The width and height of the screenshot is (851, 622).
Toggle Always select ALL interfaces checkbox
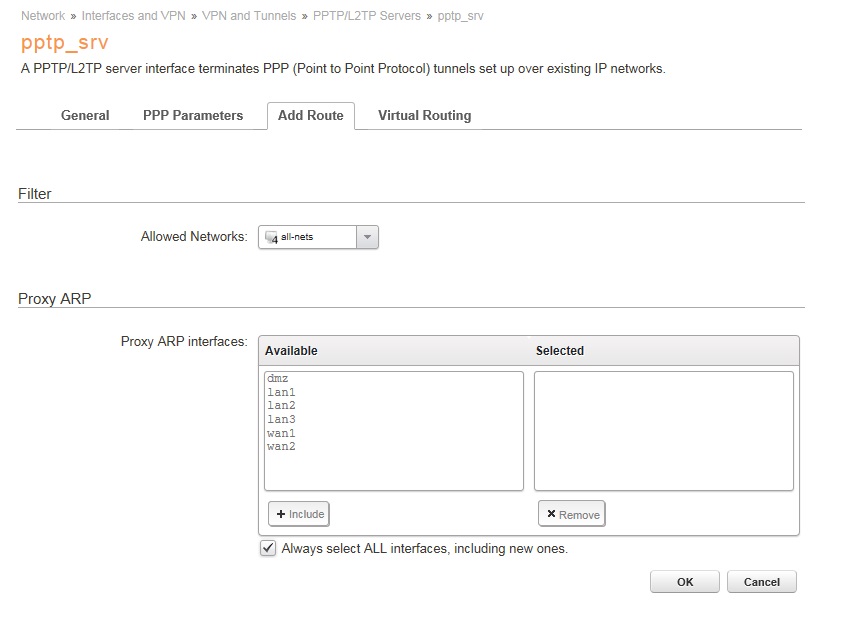(x=268, y=548)
